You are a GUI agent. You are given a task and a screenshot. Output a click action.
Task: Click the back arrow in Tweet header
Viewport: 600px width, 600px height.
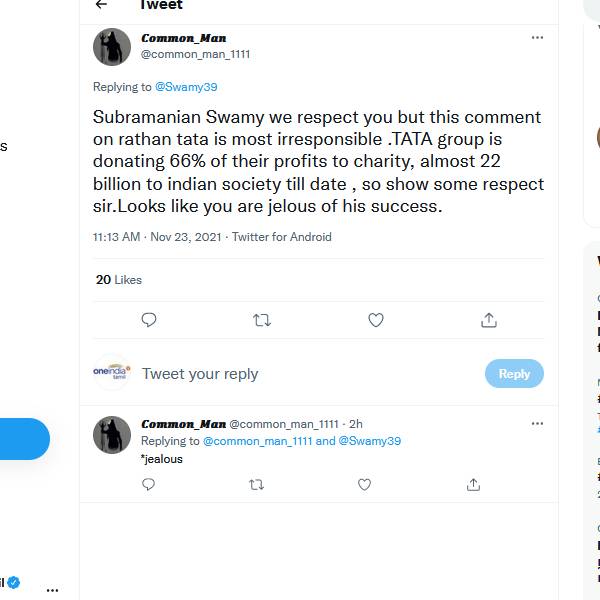coord(101,5)
